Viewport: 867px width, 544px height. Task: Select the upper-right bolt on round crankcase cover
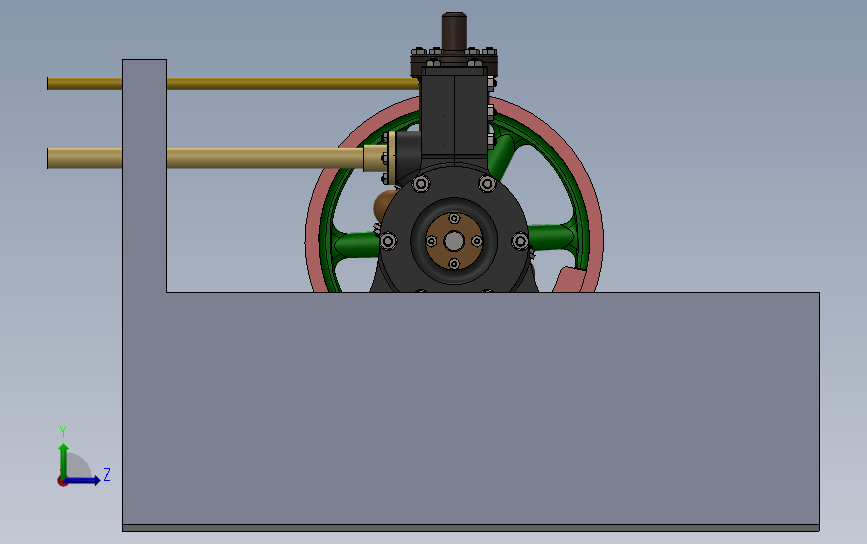pyautogui.click(x=487, y=184)
